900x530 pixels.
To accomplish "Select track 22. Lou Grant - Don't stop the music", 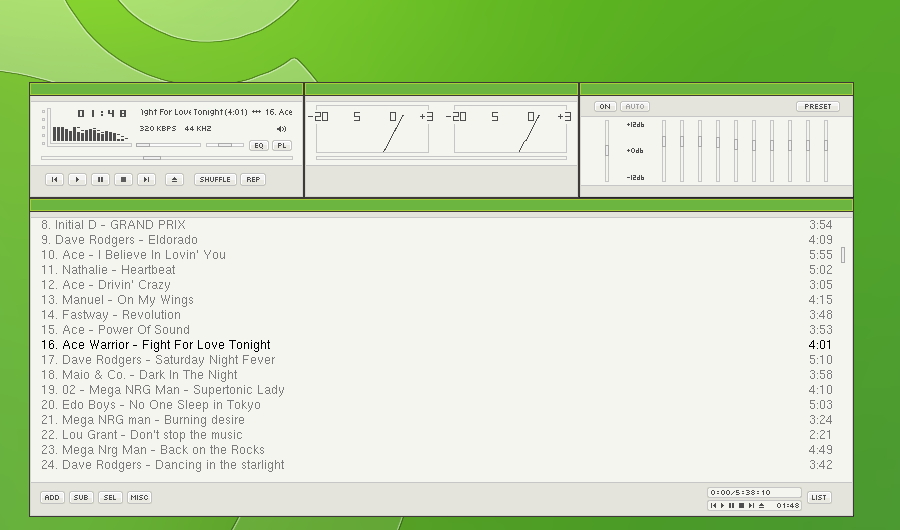I will click(437, 435).
